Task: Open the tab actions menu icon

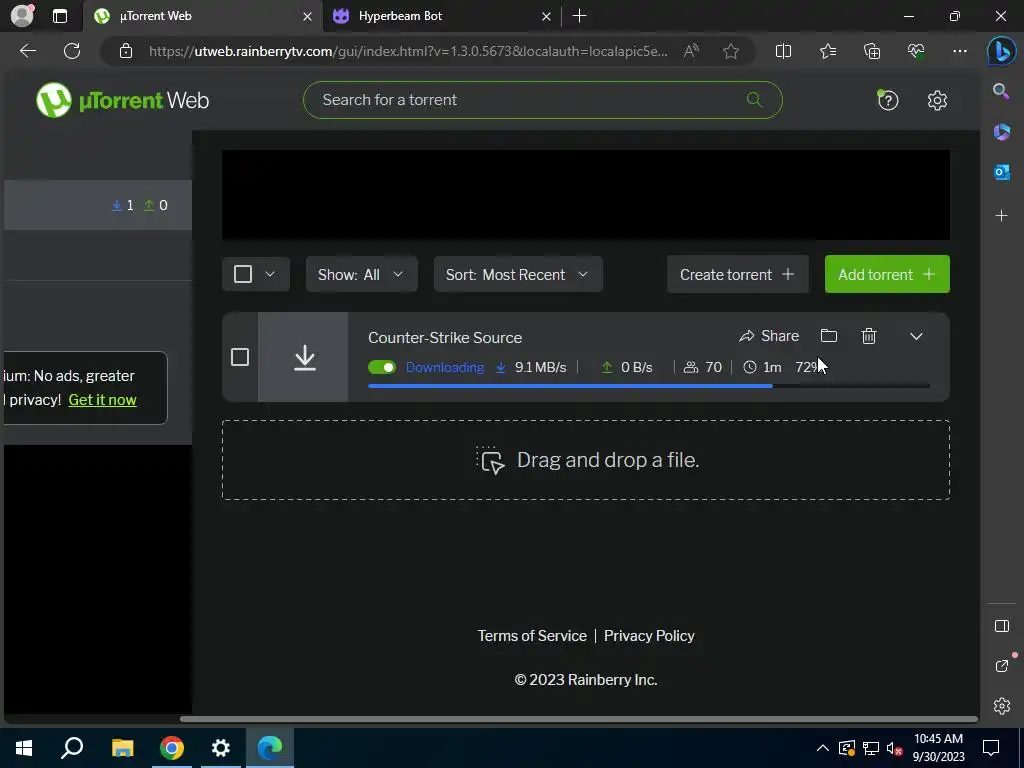Action: tap(60, 16)
